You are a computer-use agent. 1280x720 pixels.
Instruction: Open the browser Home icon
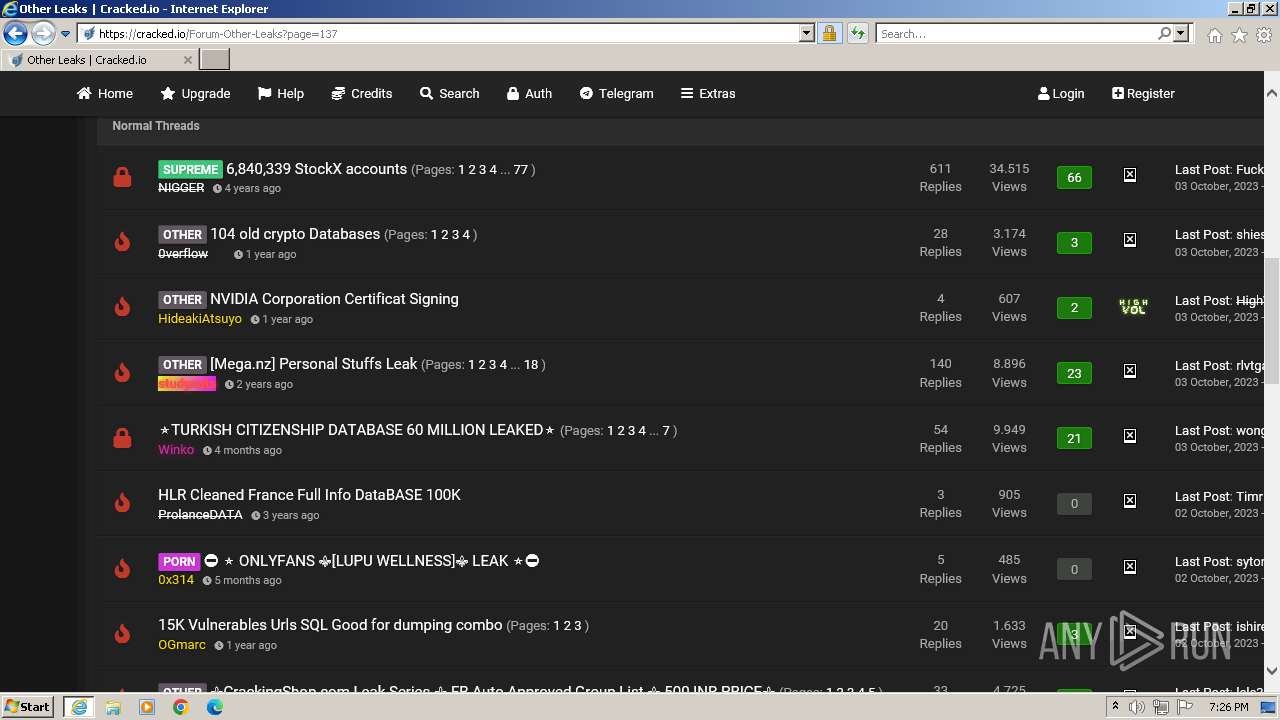pyautogui.click(x=1214, y=35)
